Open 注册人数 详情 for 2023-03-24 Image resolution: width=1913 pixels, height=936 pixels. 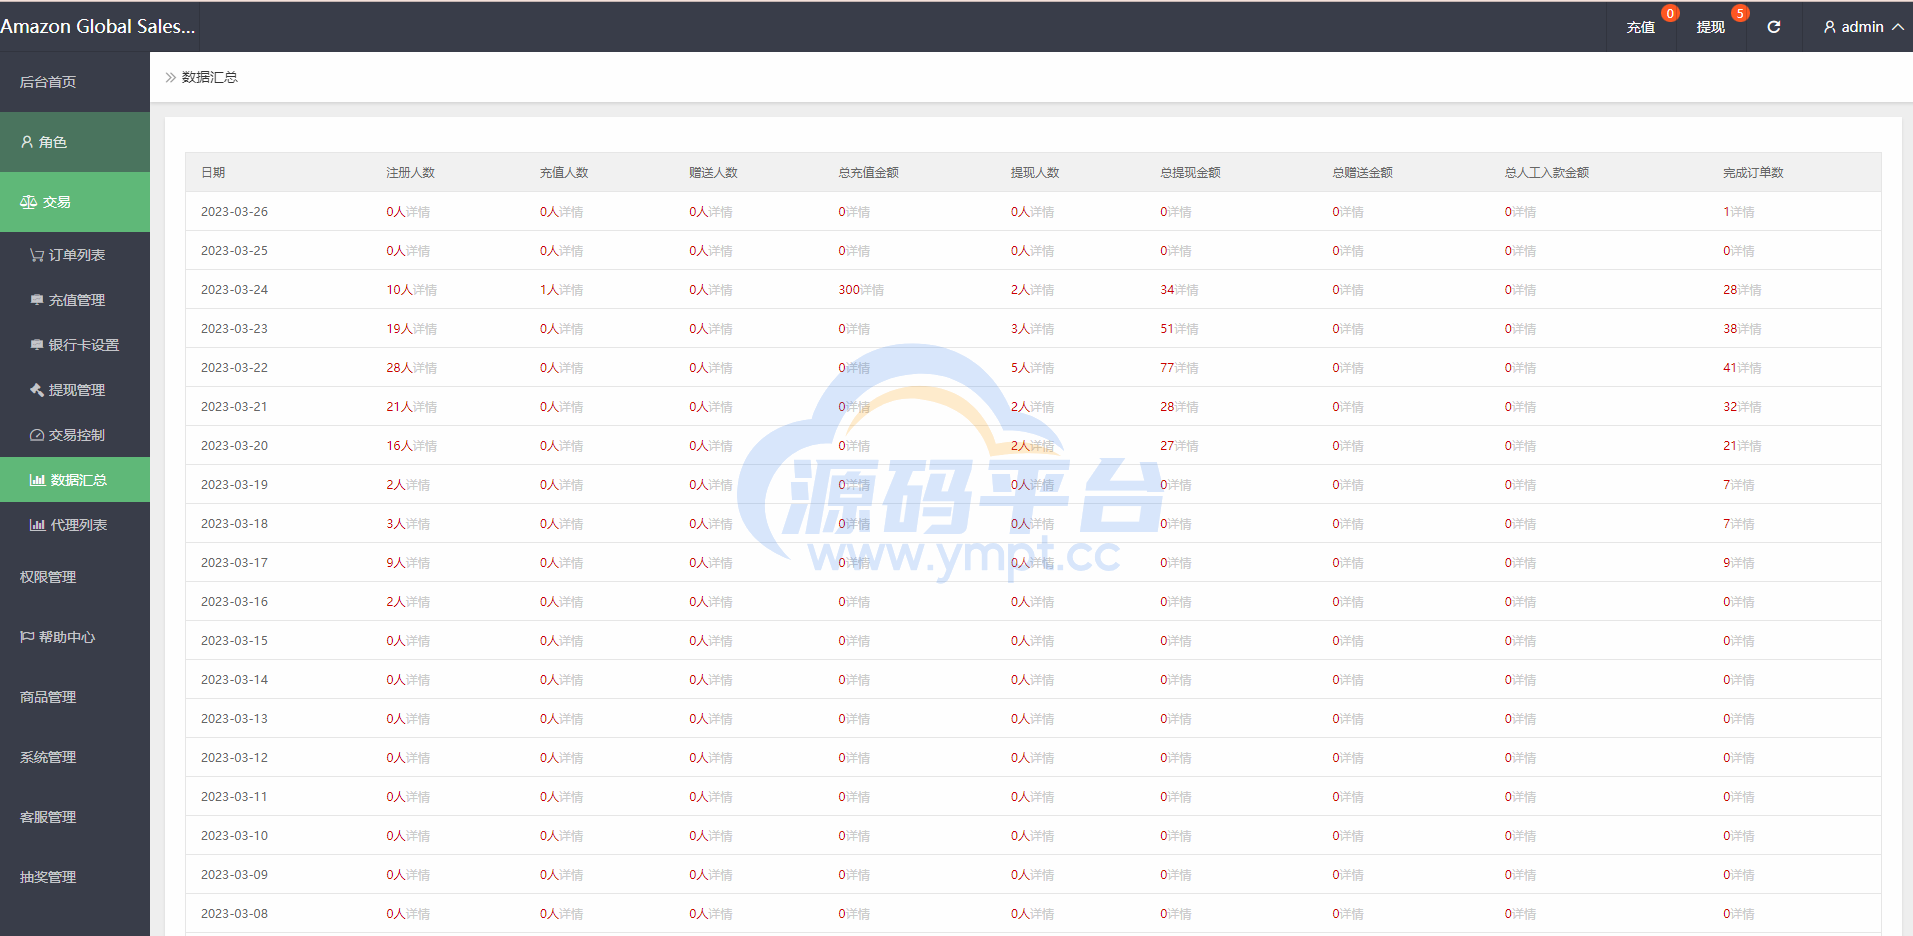coord(425,290)
